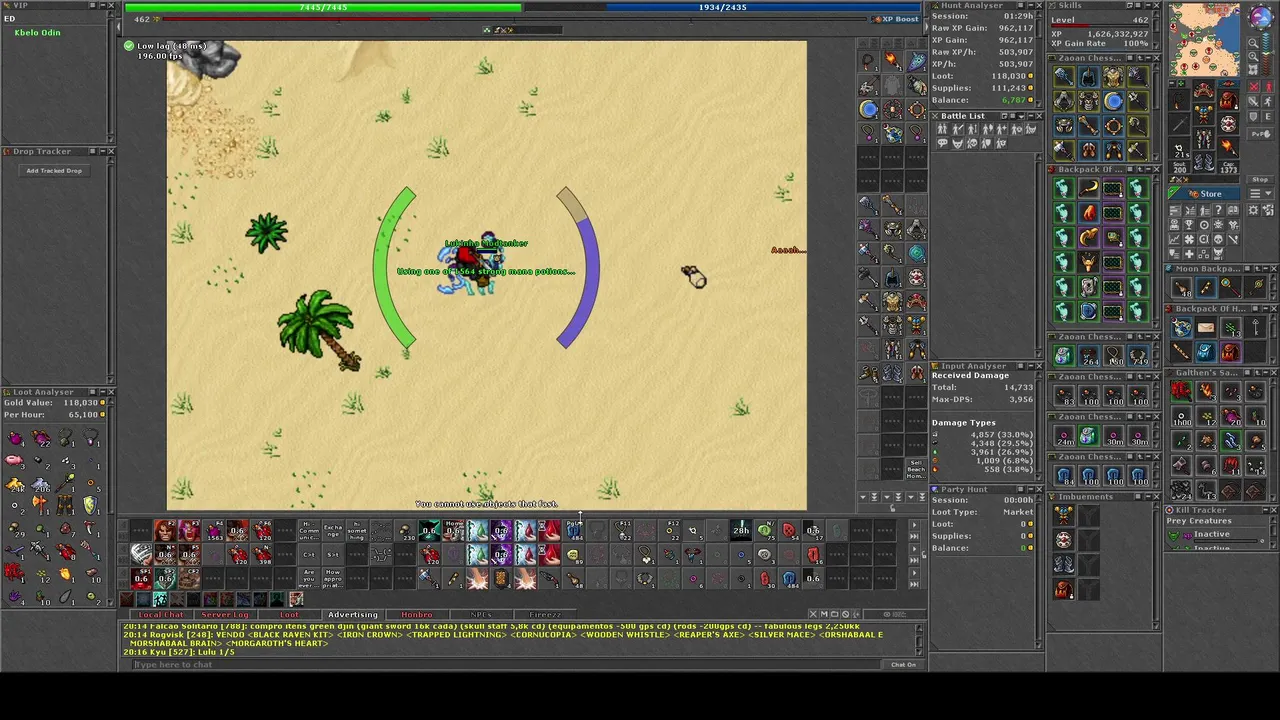Image resolution: width=1280 pixels, height=720 pixels.
Task: Open the red backpack equipment slot
Action: point(1228,99)
